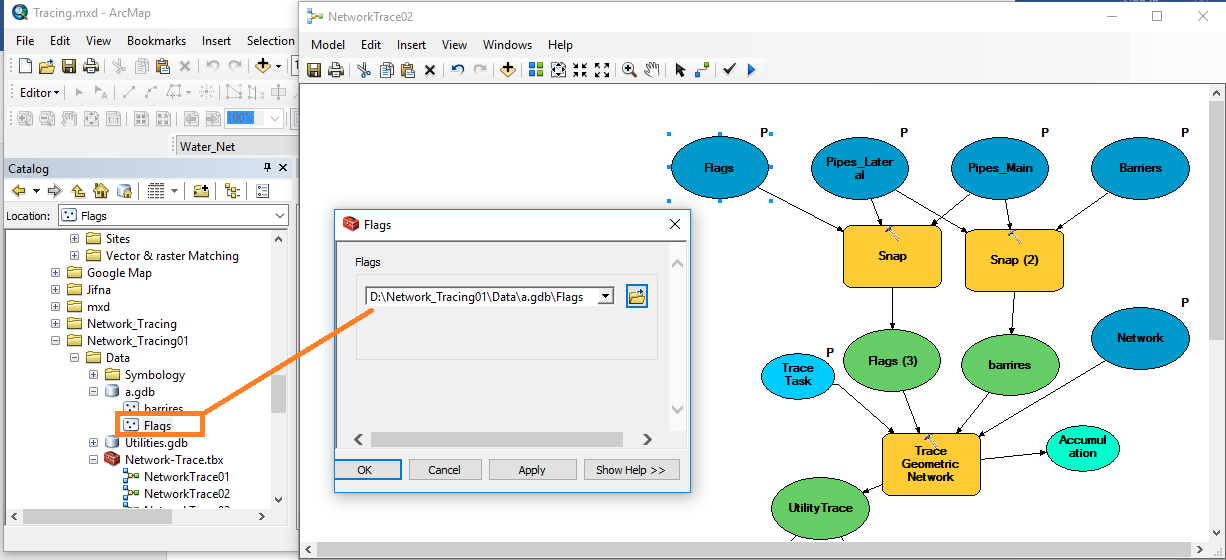Validate the entire model with checkmark
1226x560 pixels.
click(730, 69)
